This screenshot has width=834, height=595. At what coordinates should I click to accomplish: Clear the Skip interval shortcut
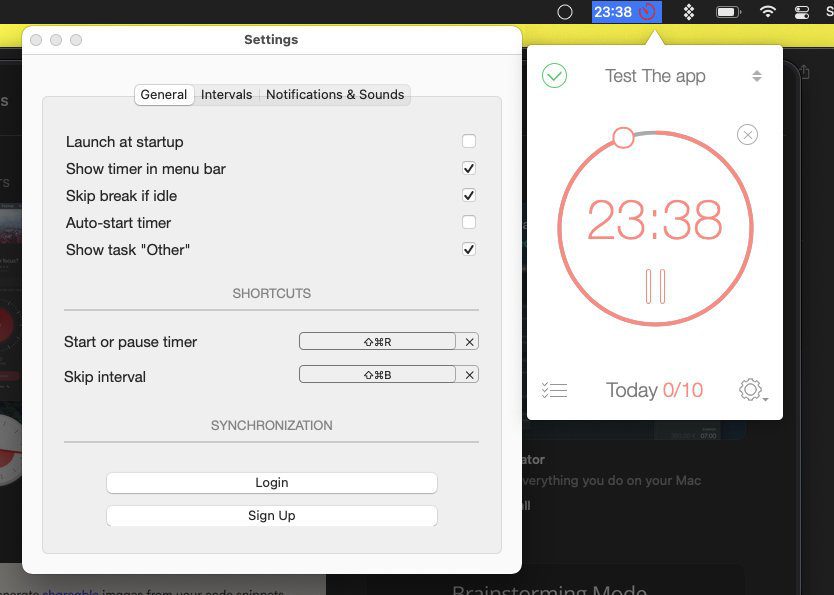(x=469, y=375)
